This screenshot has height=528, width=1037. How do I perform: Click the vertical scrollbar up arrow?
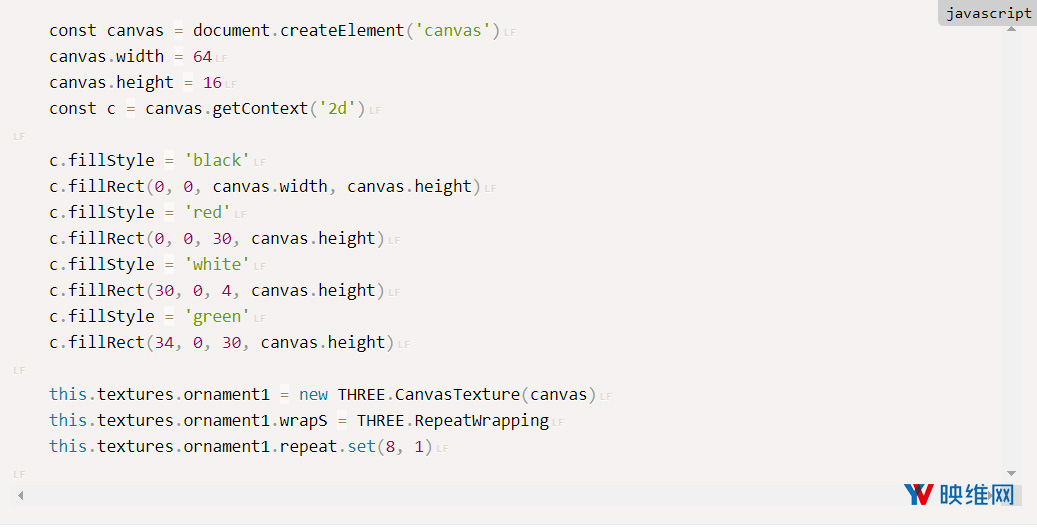pyautogui.click(x=1011, y=29)
